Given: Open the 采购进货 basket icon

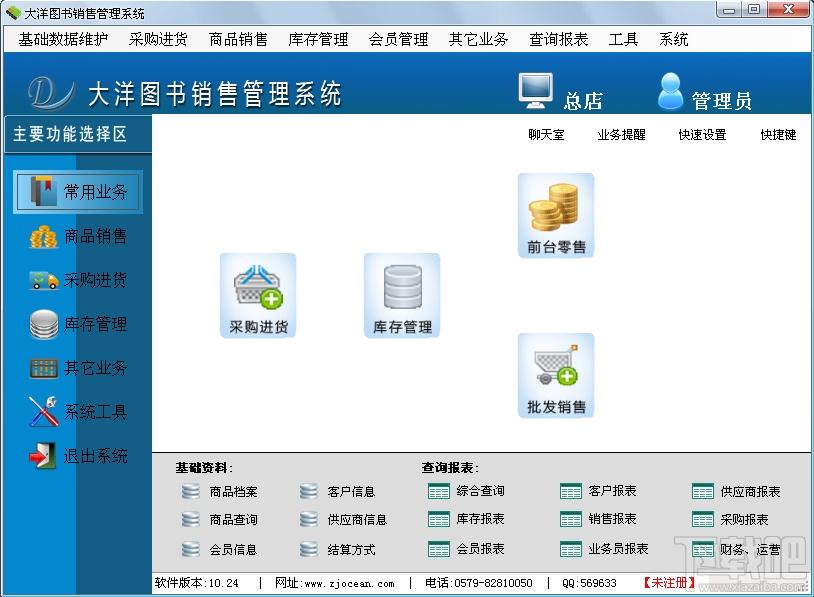Looking at the screenshot, I should click(258, 295).
